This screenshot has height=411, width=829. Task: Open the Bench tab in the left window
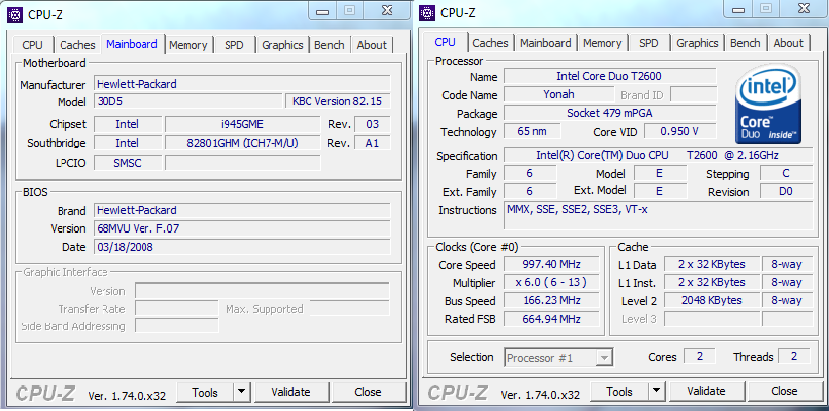[329, 45]
